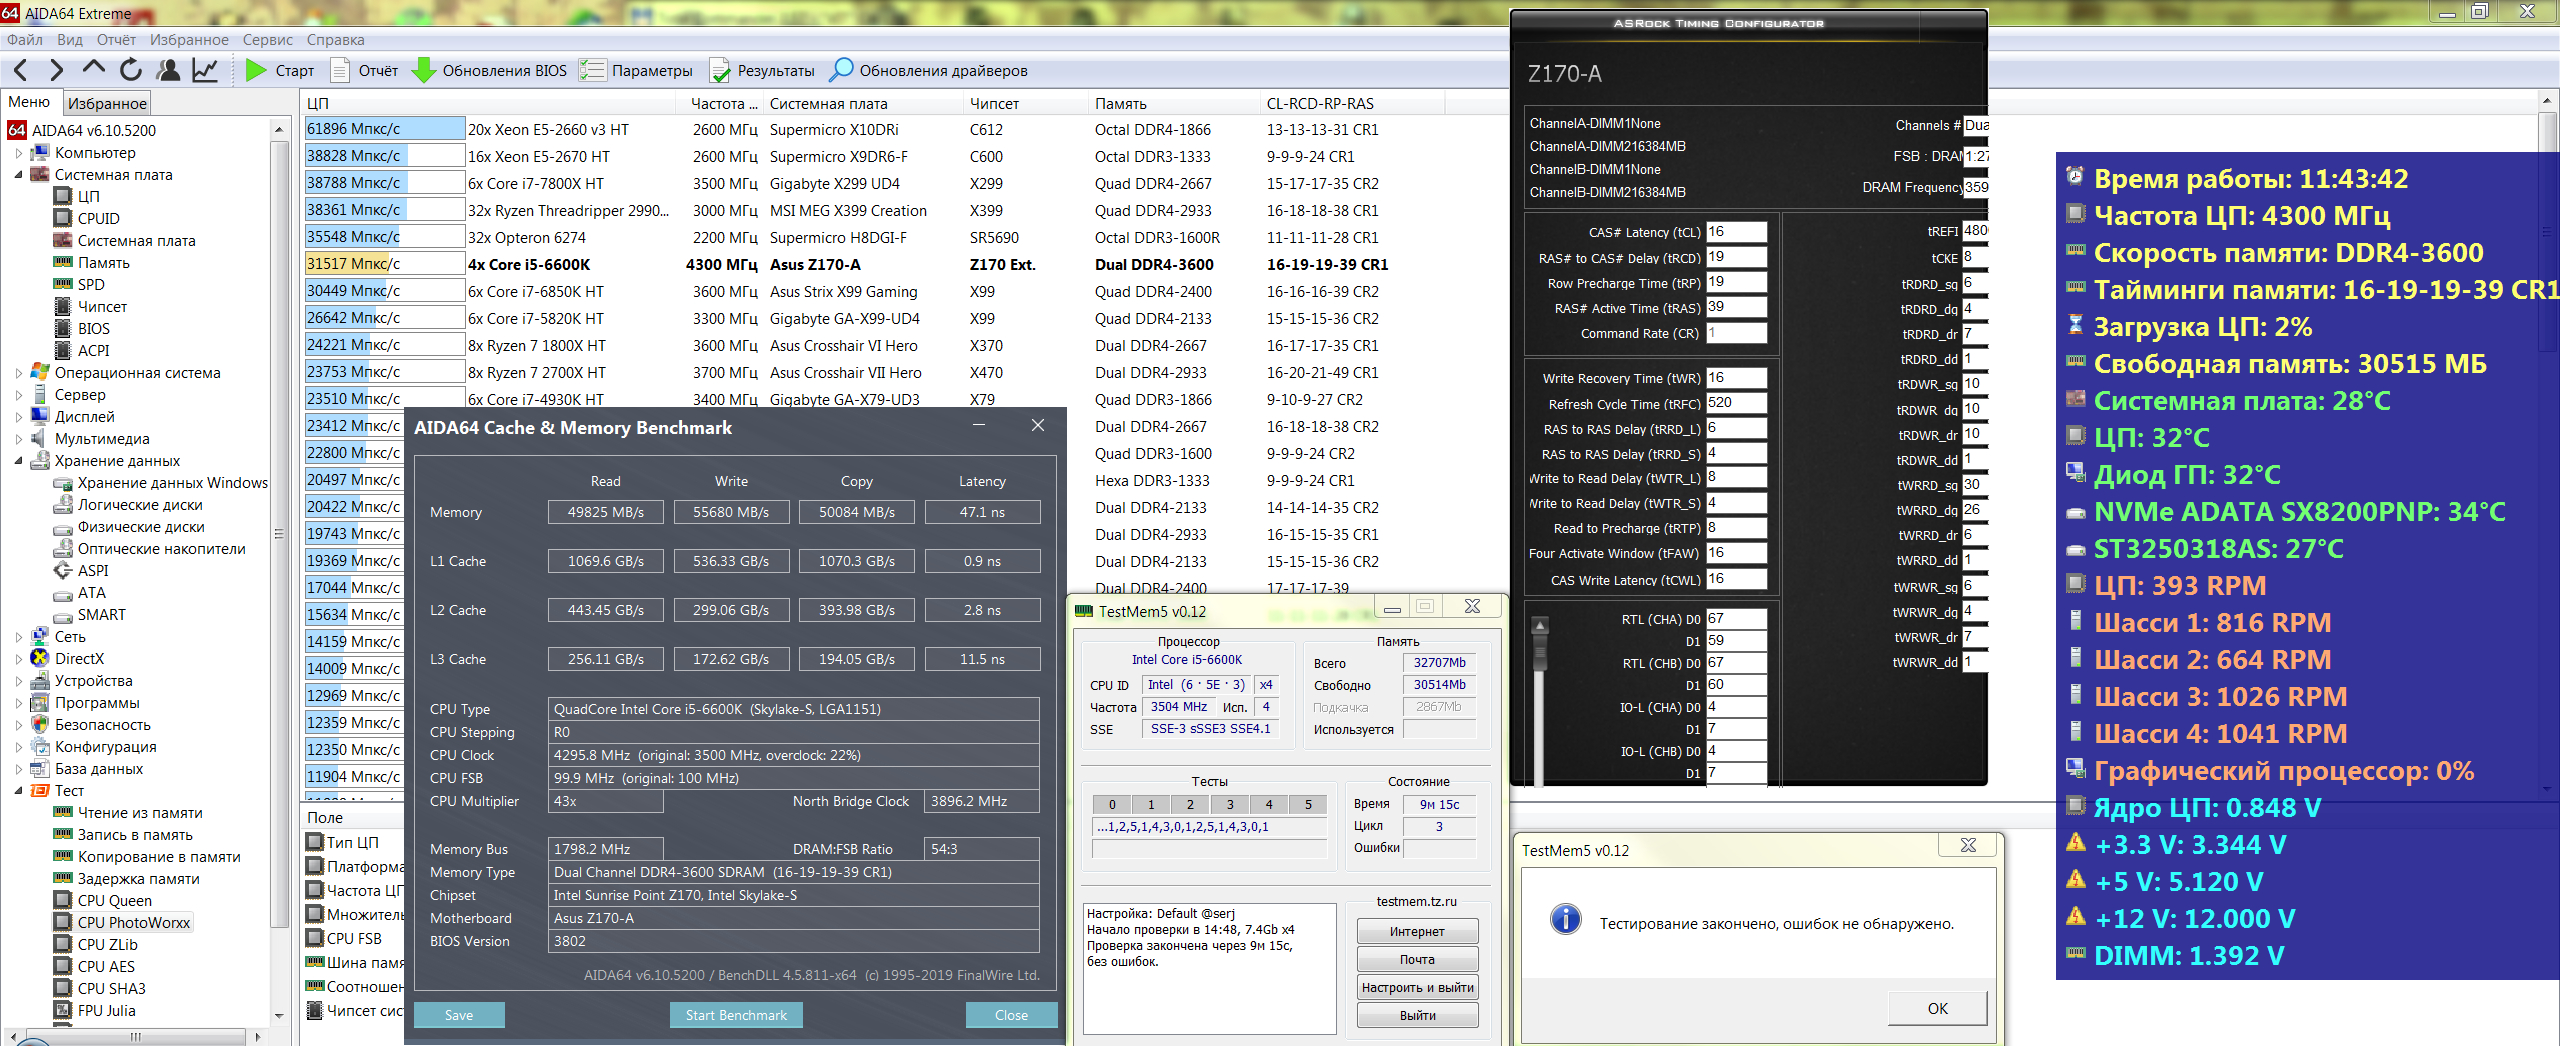Click Close in Cache & Memory Benchmark

(x=1011, y=1015)
